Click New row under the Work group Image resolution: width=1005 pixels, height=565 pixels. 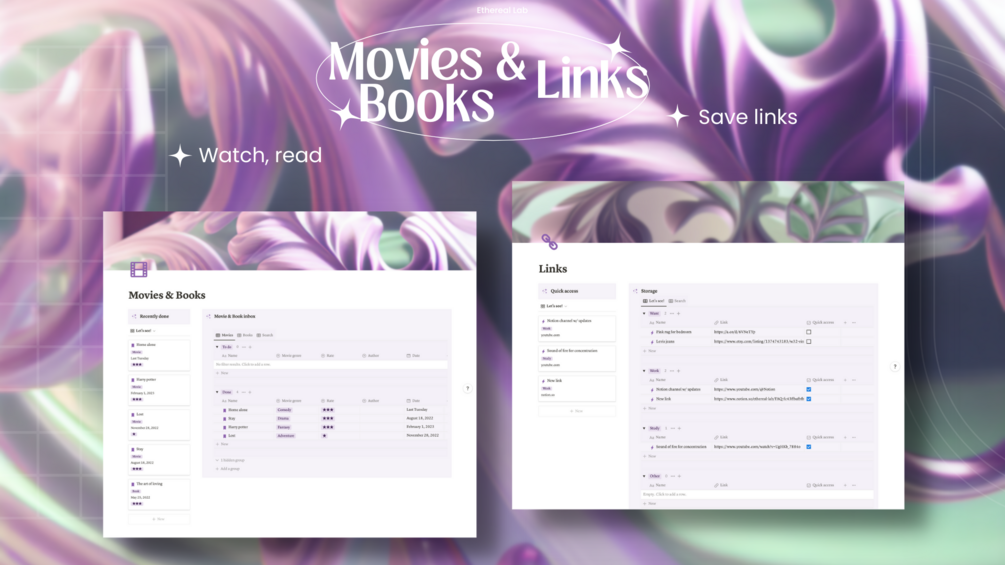[x=649, y=408]
